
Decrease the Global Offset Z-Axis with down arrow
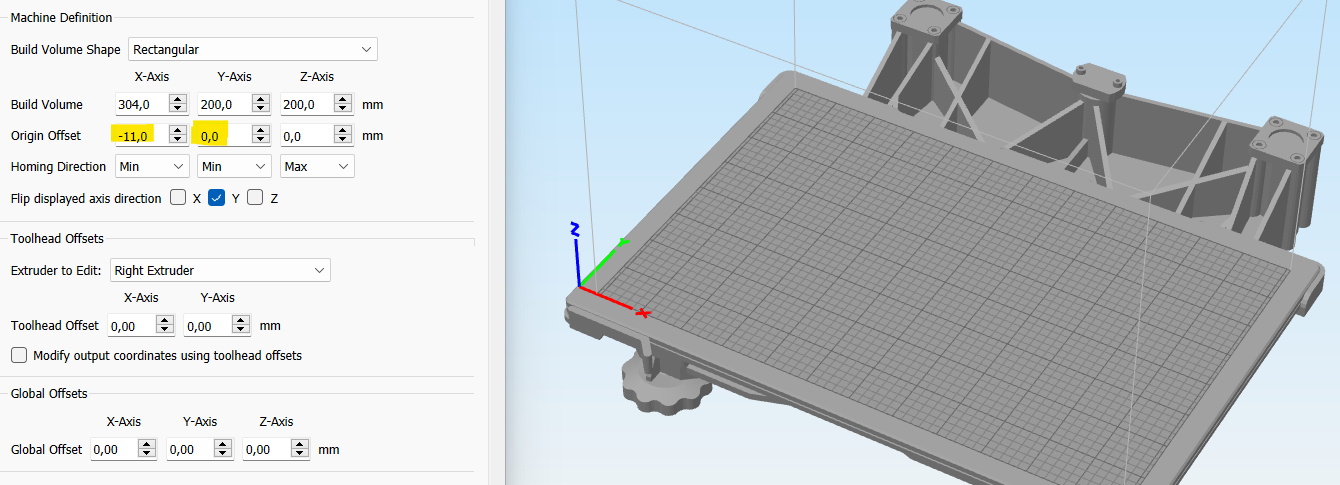(301, 455)
